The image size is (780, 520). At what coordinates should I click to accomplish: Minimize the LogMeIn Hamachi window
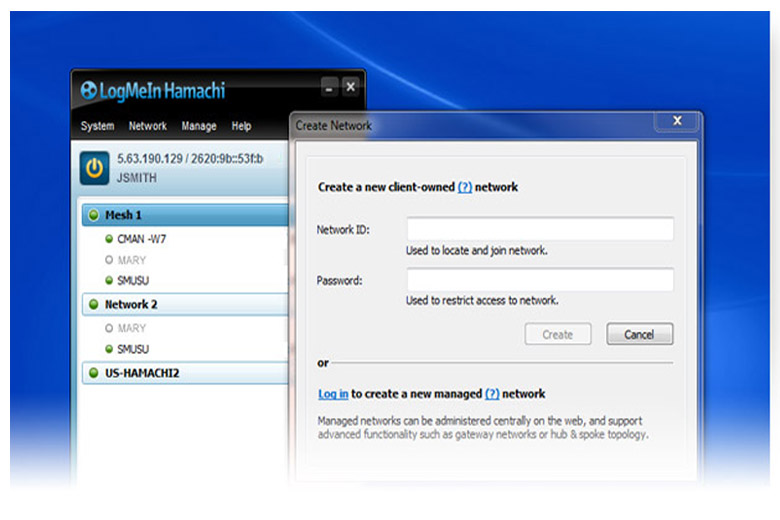pyautogui.click(x=329, y=87)
